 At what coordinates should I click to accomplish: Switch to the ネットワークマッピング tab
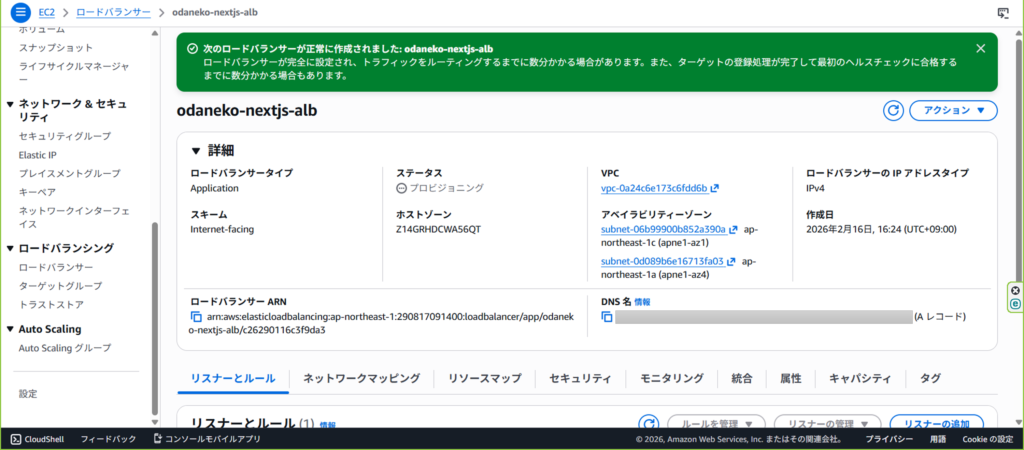(361, 378)
